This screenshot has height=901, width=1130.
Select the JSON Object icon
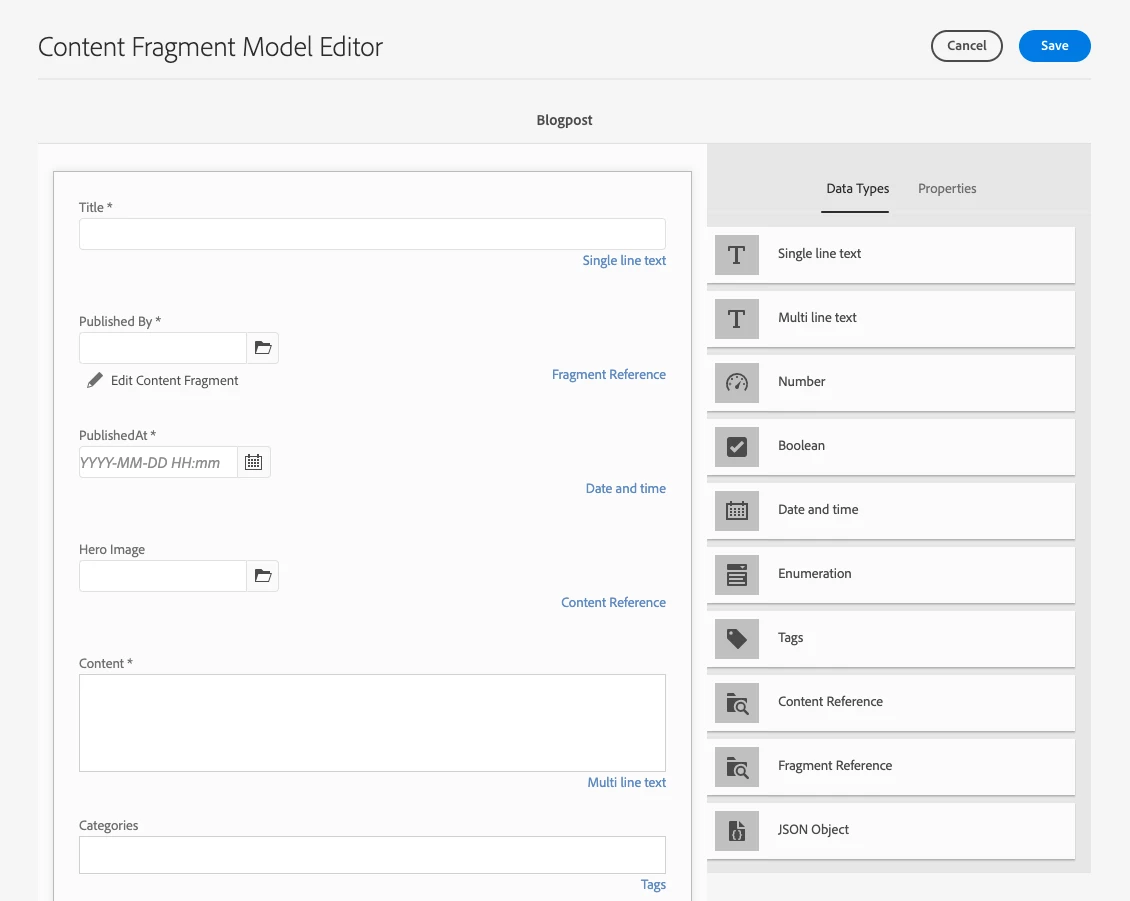[737, 831]
